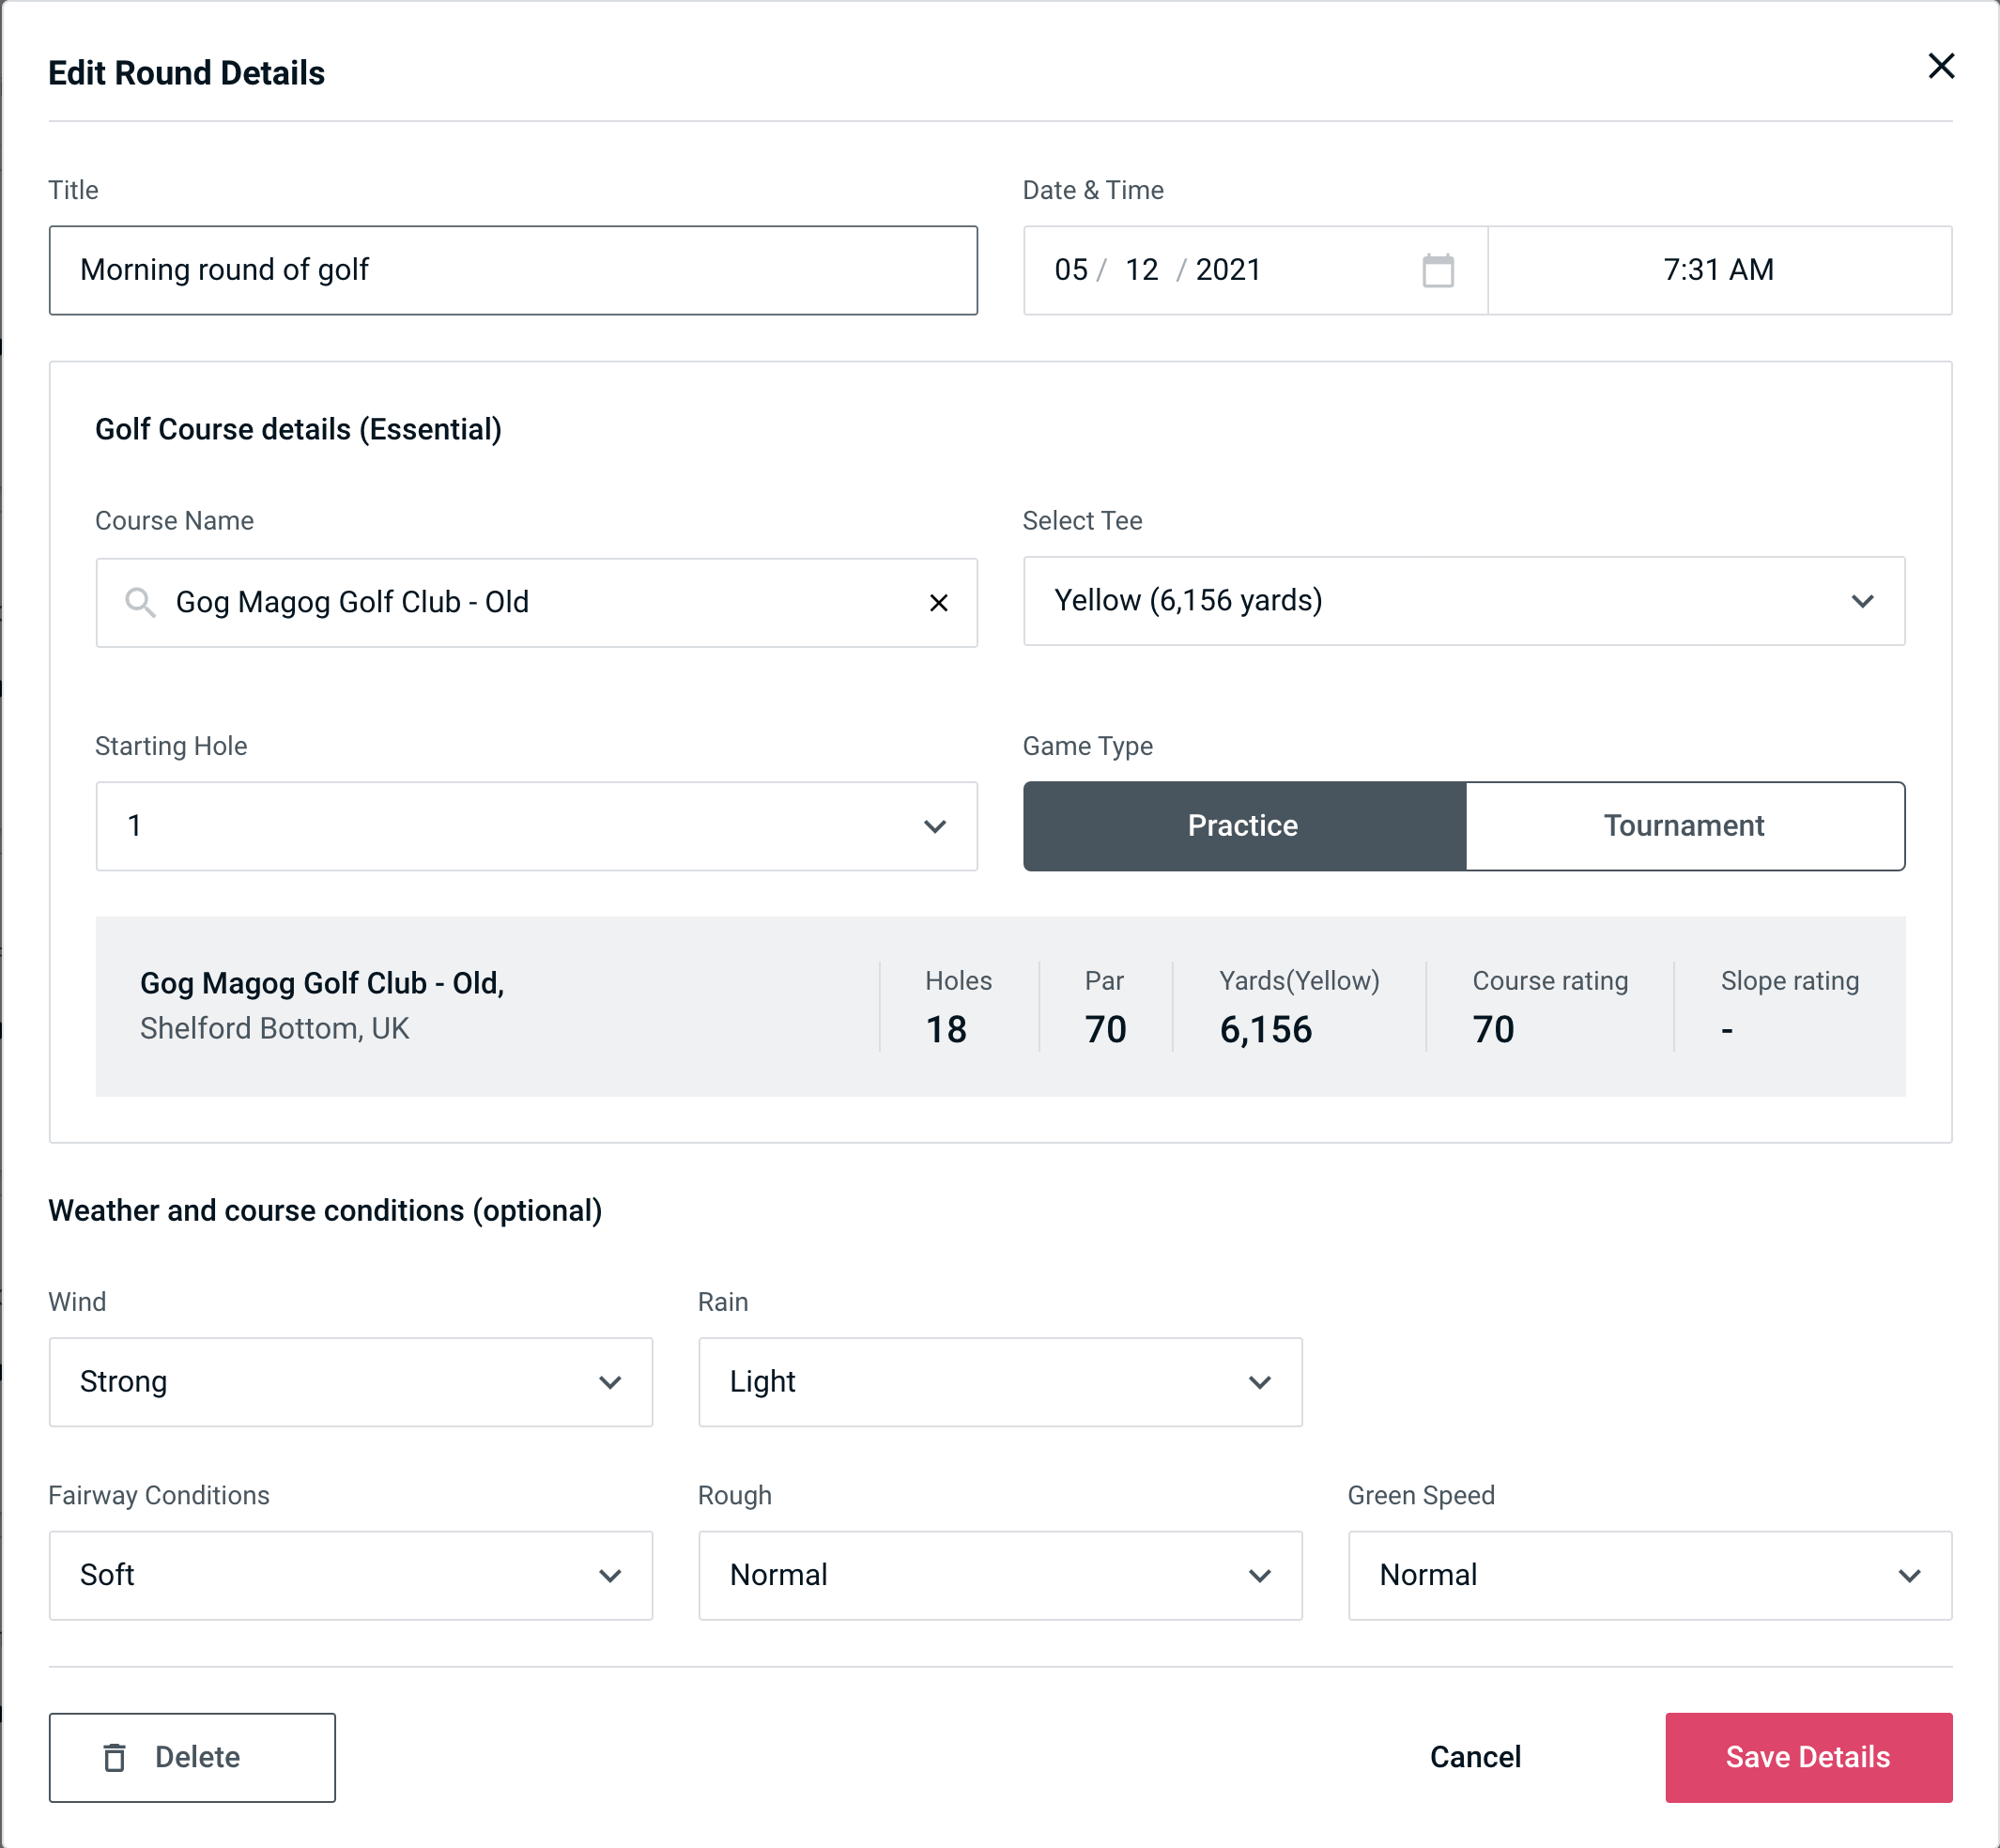Expand the Green Speed dropdown
This screenshot has height=1848, width=2000.
point(1648,1573)
